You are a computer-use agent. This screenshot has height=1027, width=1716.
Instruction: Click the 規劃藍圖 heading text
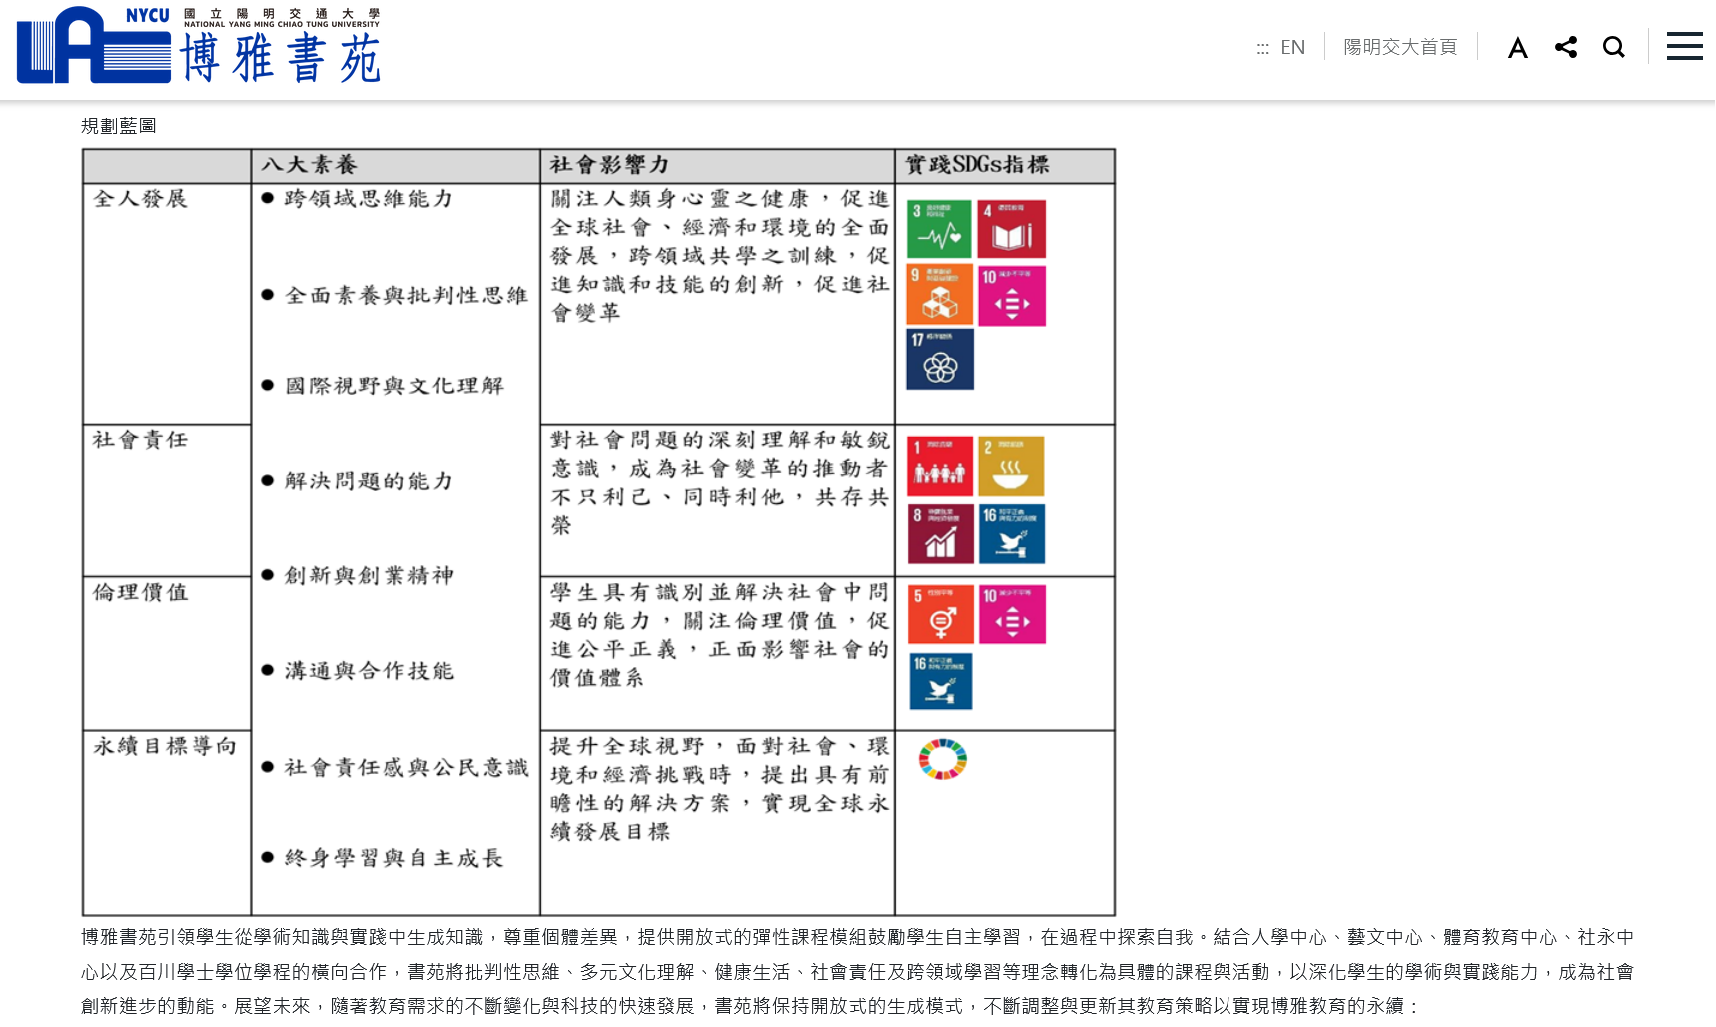pyautogui.click(x=118, y=126)
